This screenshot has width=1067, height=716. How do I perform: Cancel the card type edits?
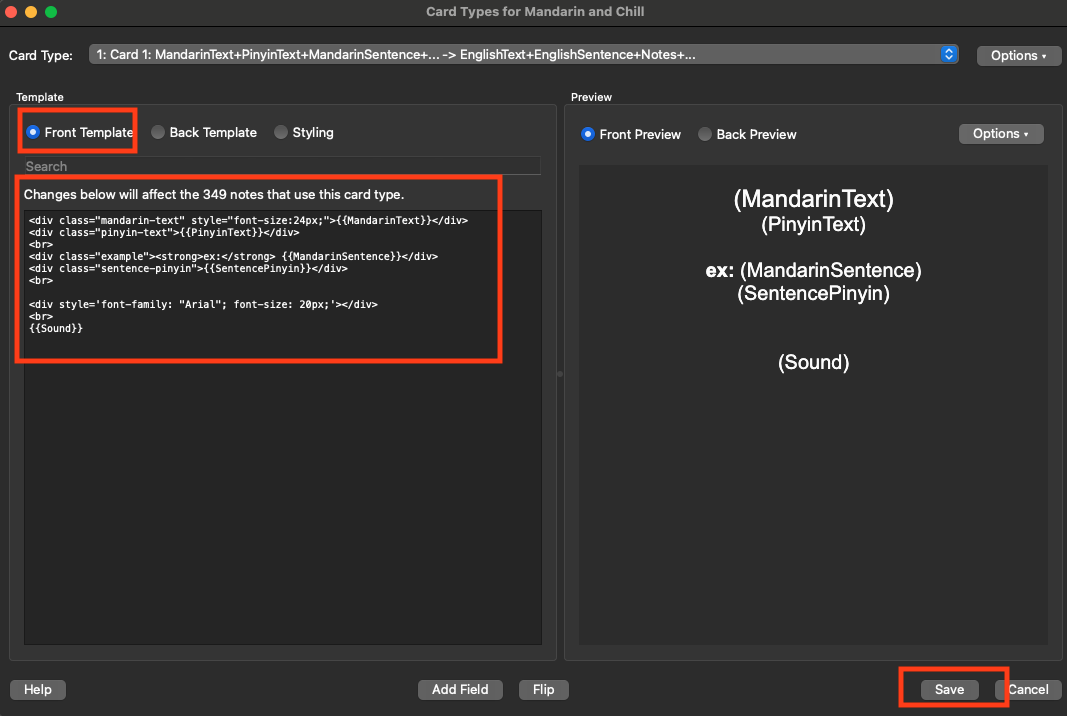click(1028, 689)
